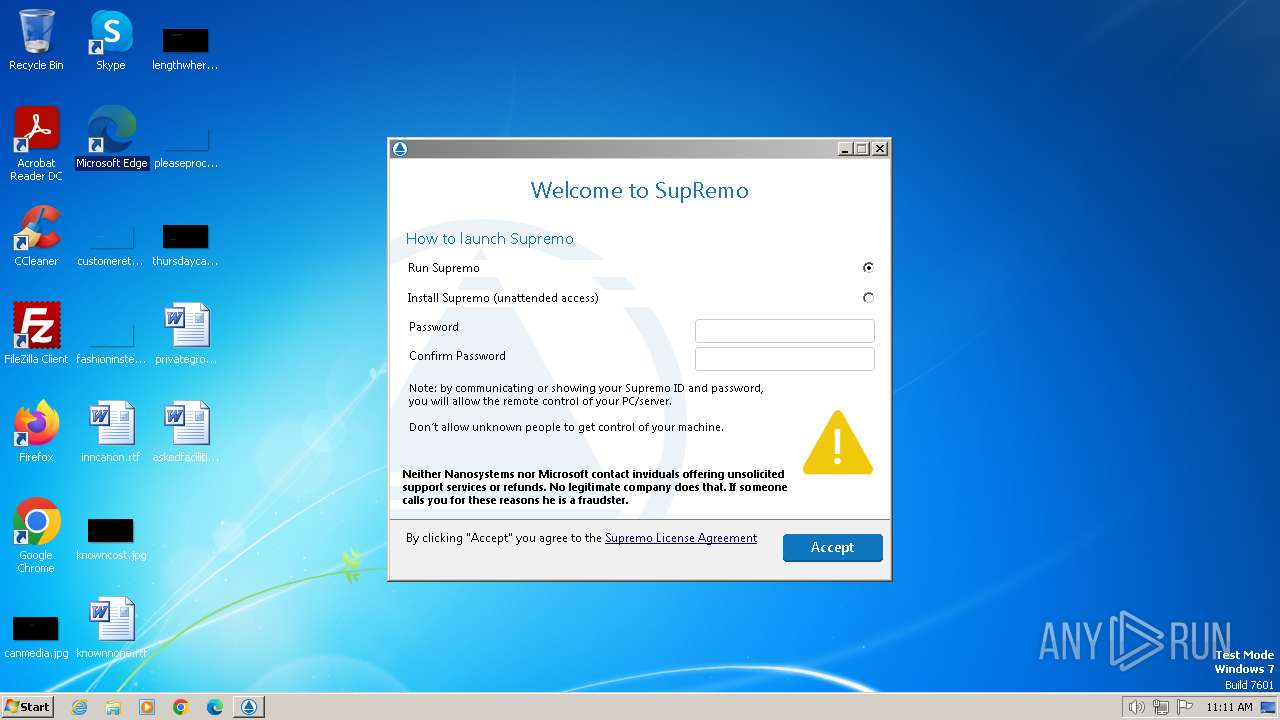Screen dimensions: 1280x720
Task: Select the canmedia.jpg desktop file
Action: pos(36,635)
